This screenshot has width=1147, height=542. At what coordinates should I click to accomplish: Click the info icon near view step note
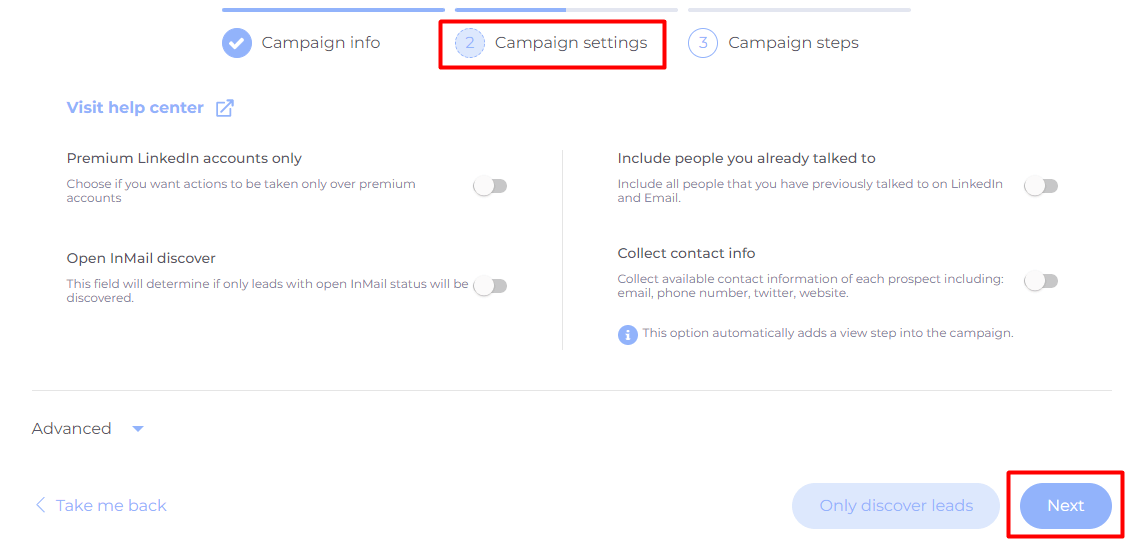[x=628, y=334]
